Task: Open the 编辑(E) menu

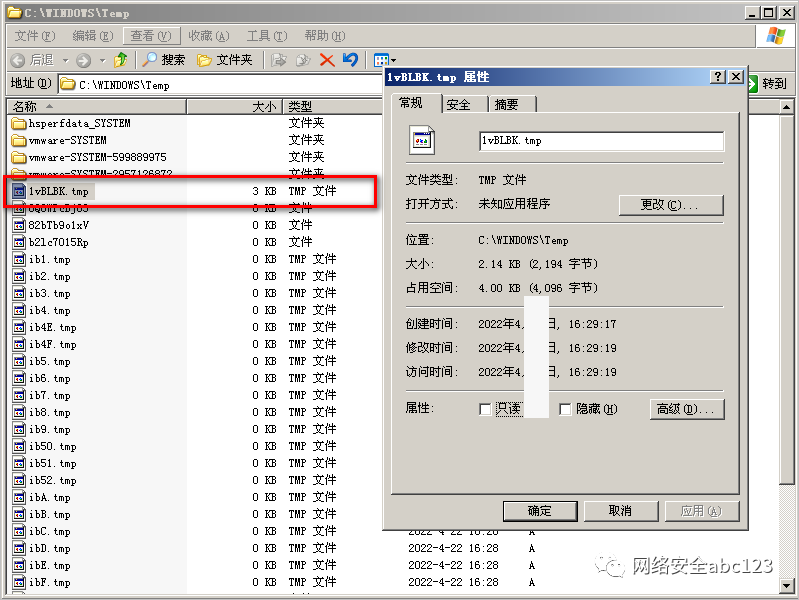Action: pos(93,36)
